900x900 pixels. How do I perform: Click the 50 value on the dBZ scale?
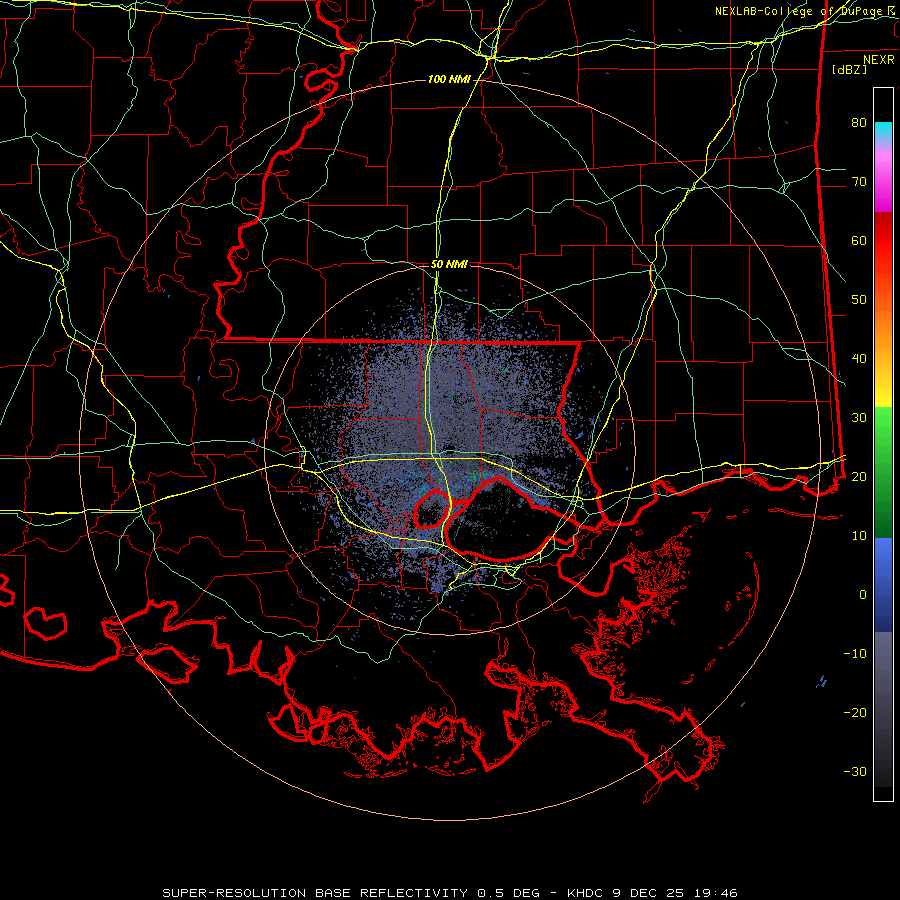point(859,300)
